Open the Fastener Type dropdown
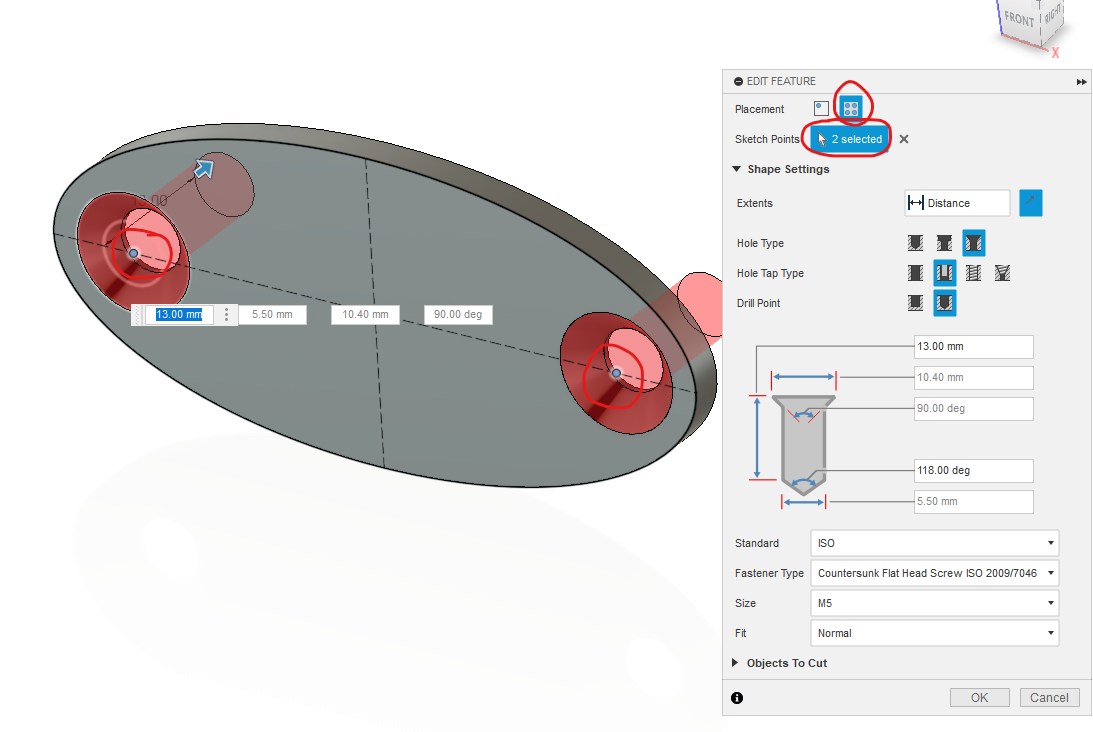1093x732 pixels. click(x=934, y=573)
